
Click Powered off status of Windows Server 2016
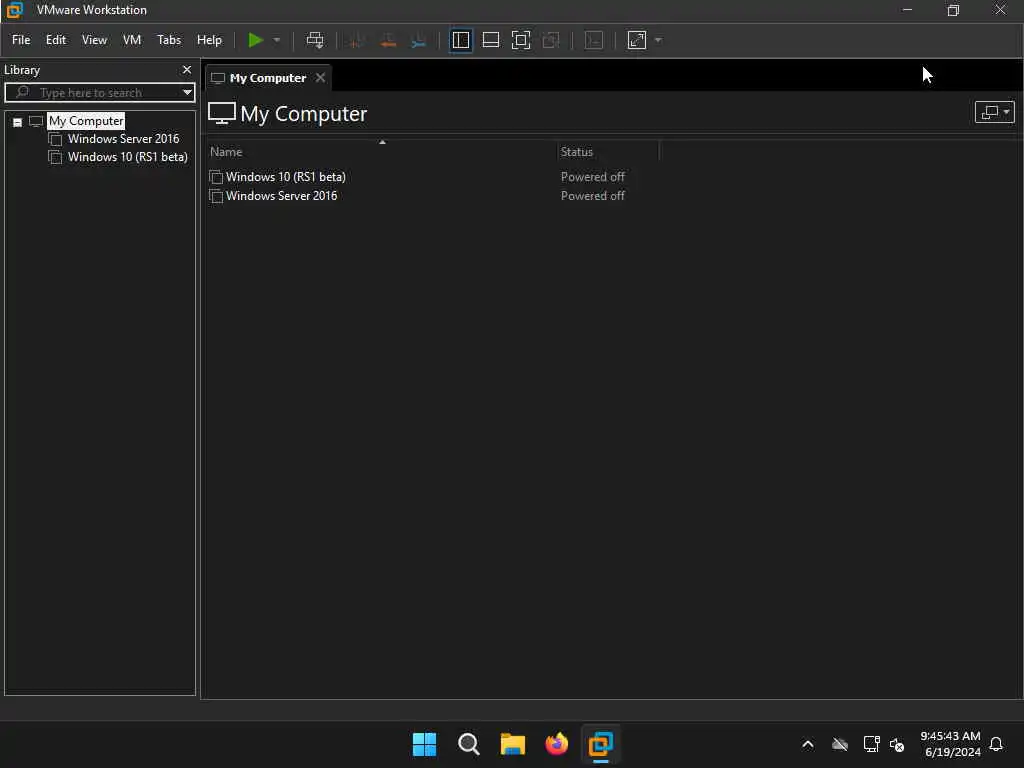click(592, 195)
